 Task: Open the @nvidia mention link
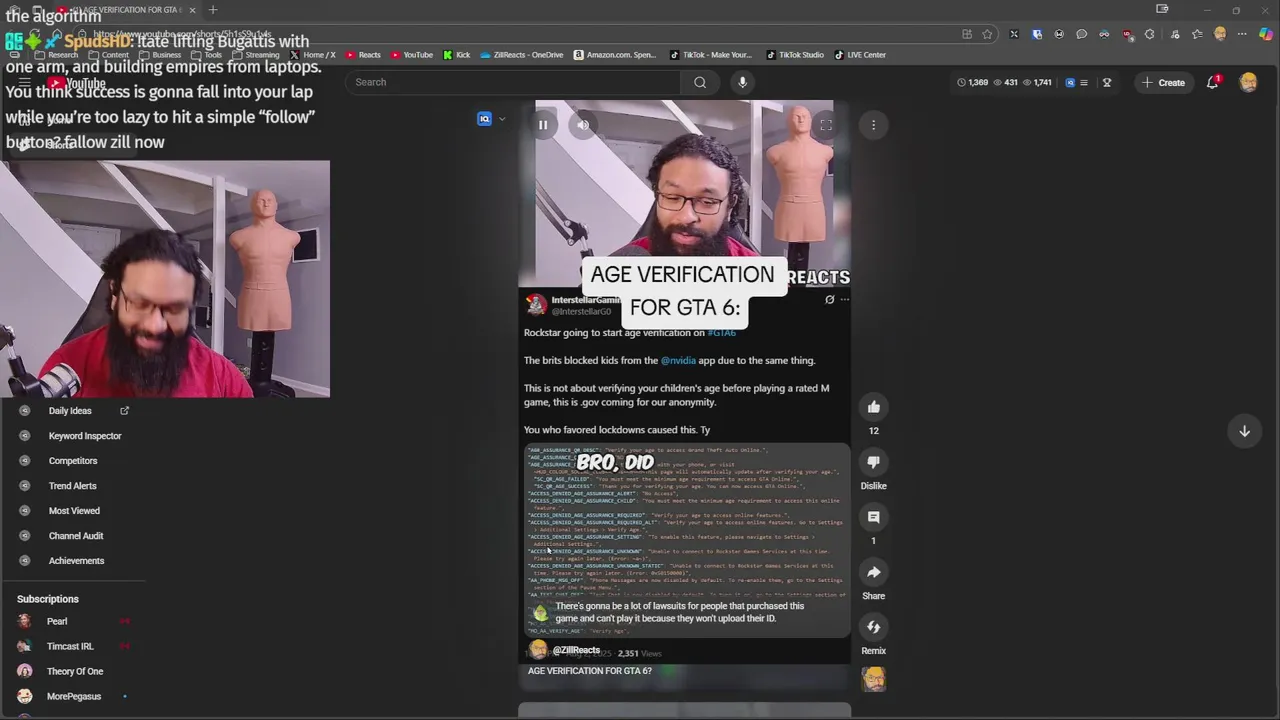point(678,360)
